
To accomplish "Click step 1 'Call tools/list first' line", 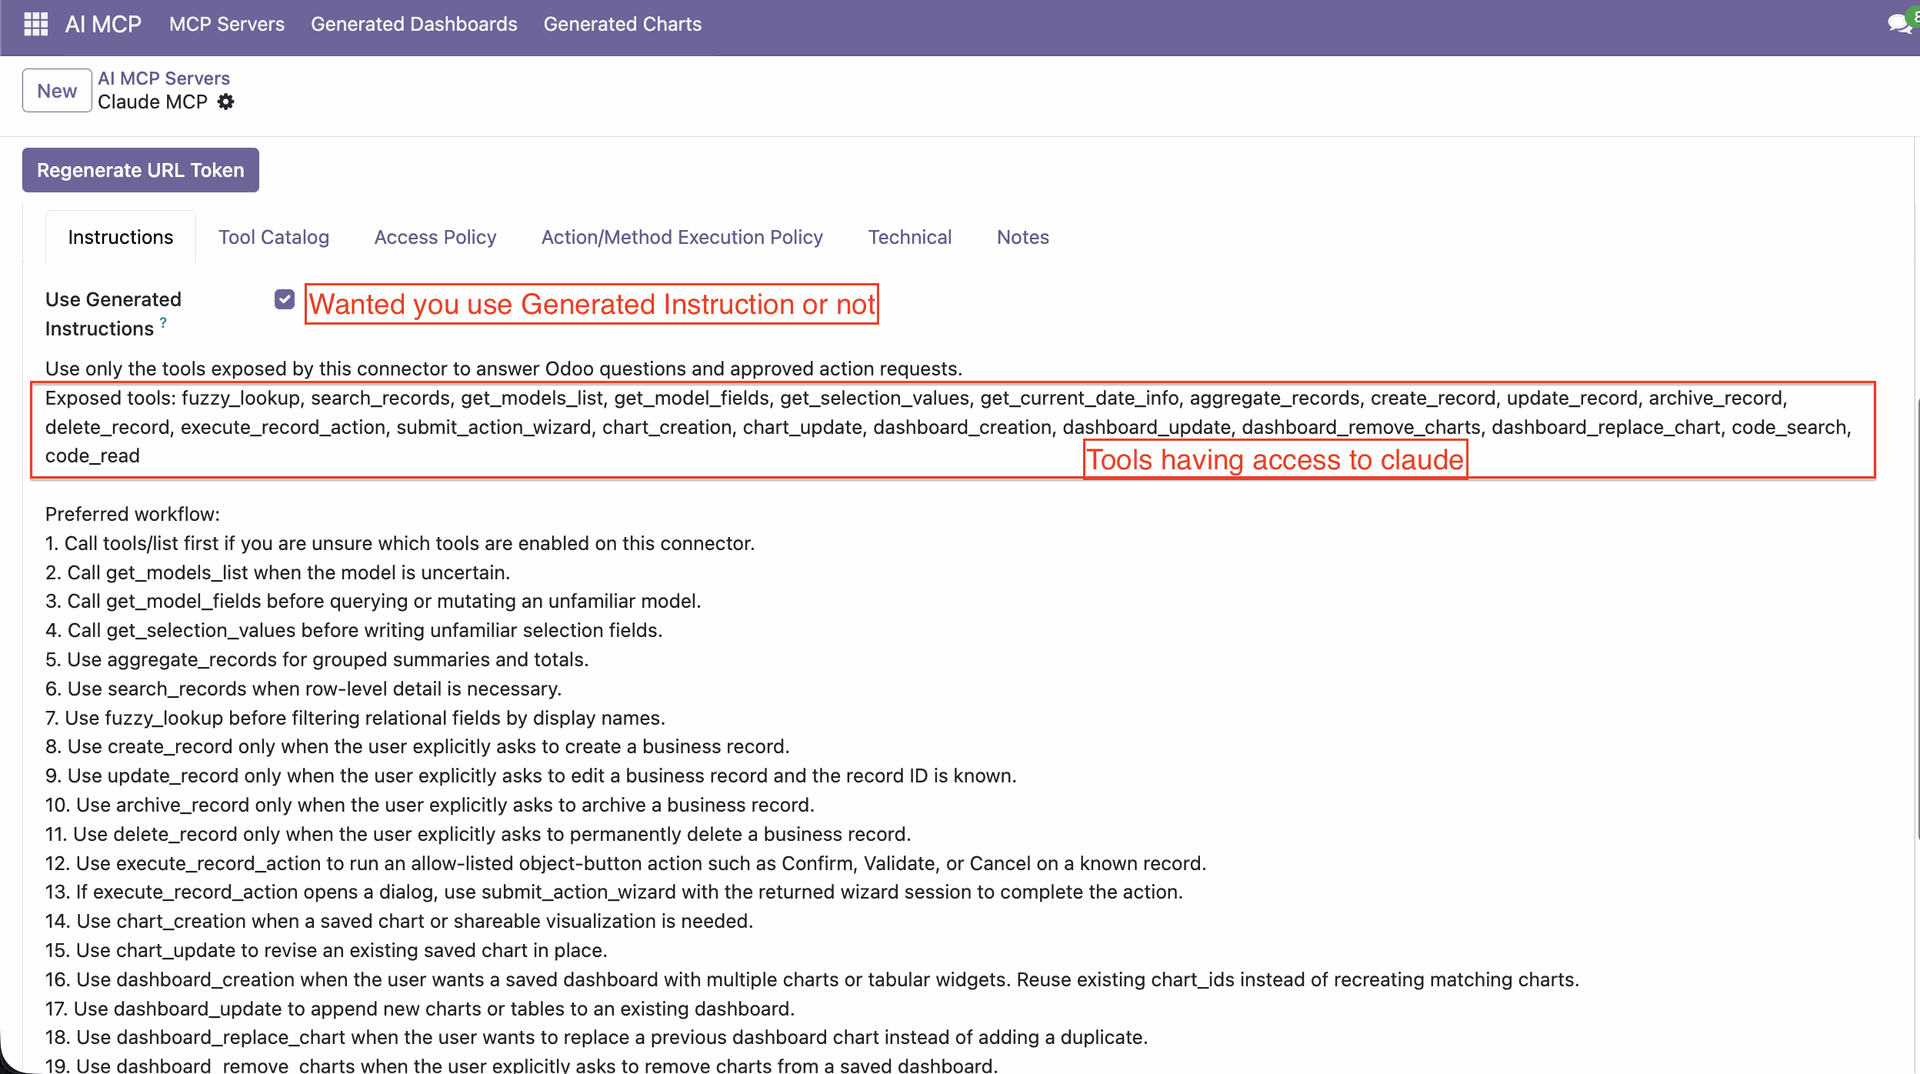I will point(400,543).
